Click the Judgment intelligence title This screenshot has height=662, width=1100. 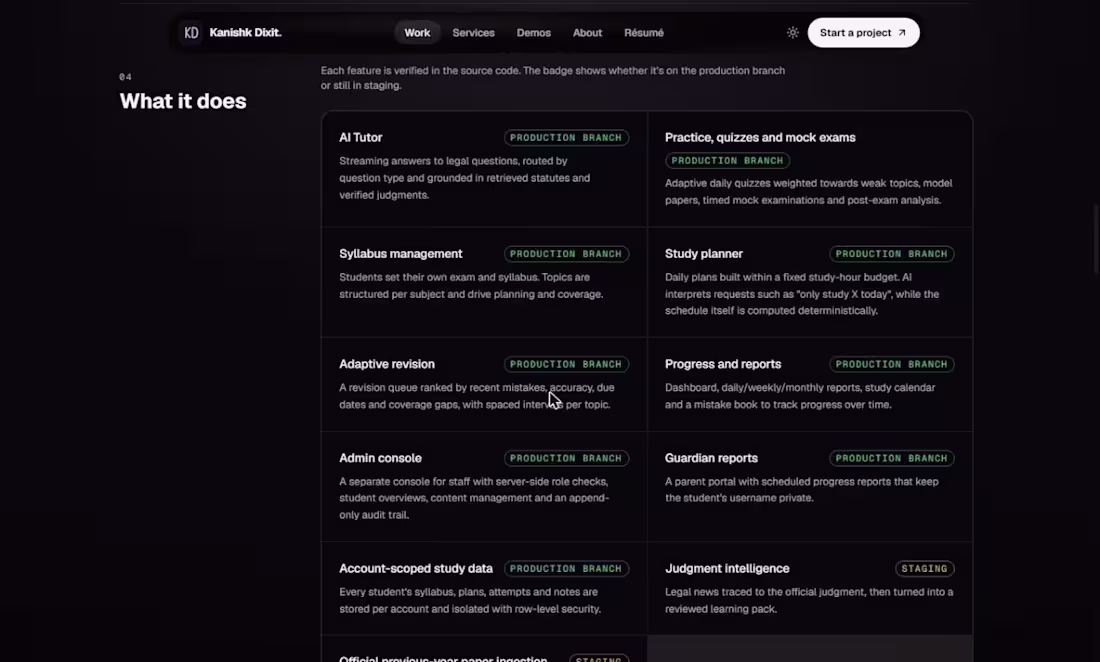[x=727, y=569]
